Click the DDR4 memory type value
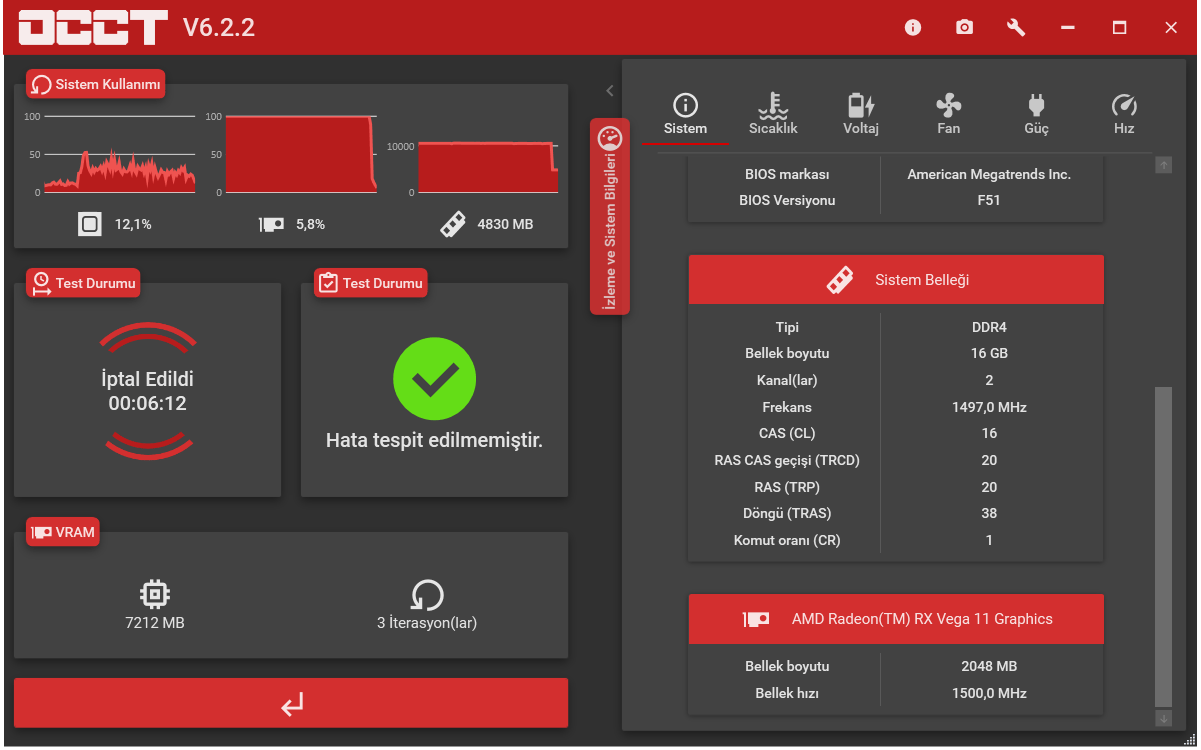This screenshot has width=1201, height=750. (989, 327)
